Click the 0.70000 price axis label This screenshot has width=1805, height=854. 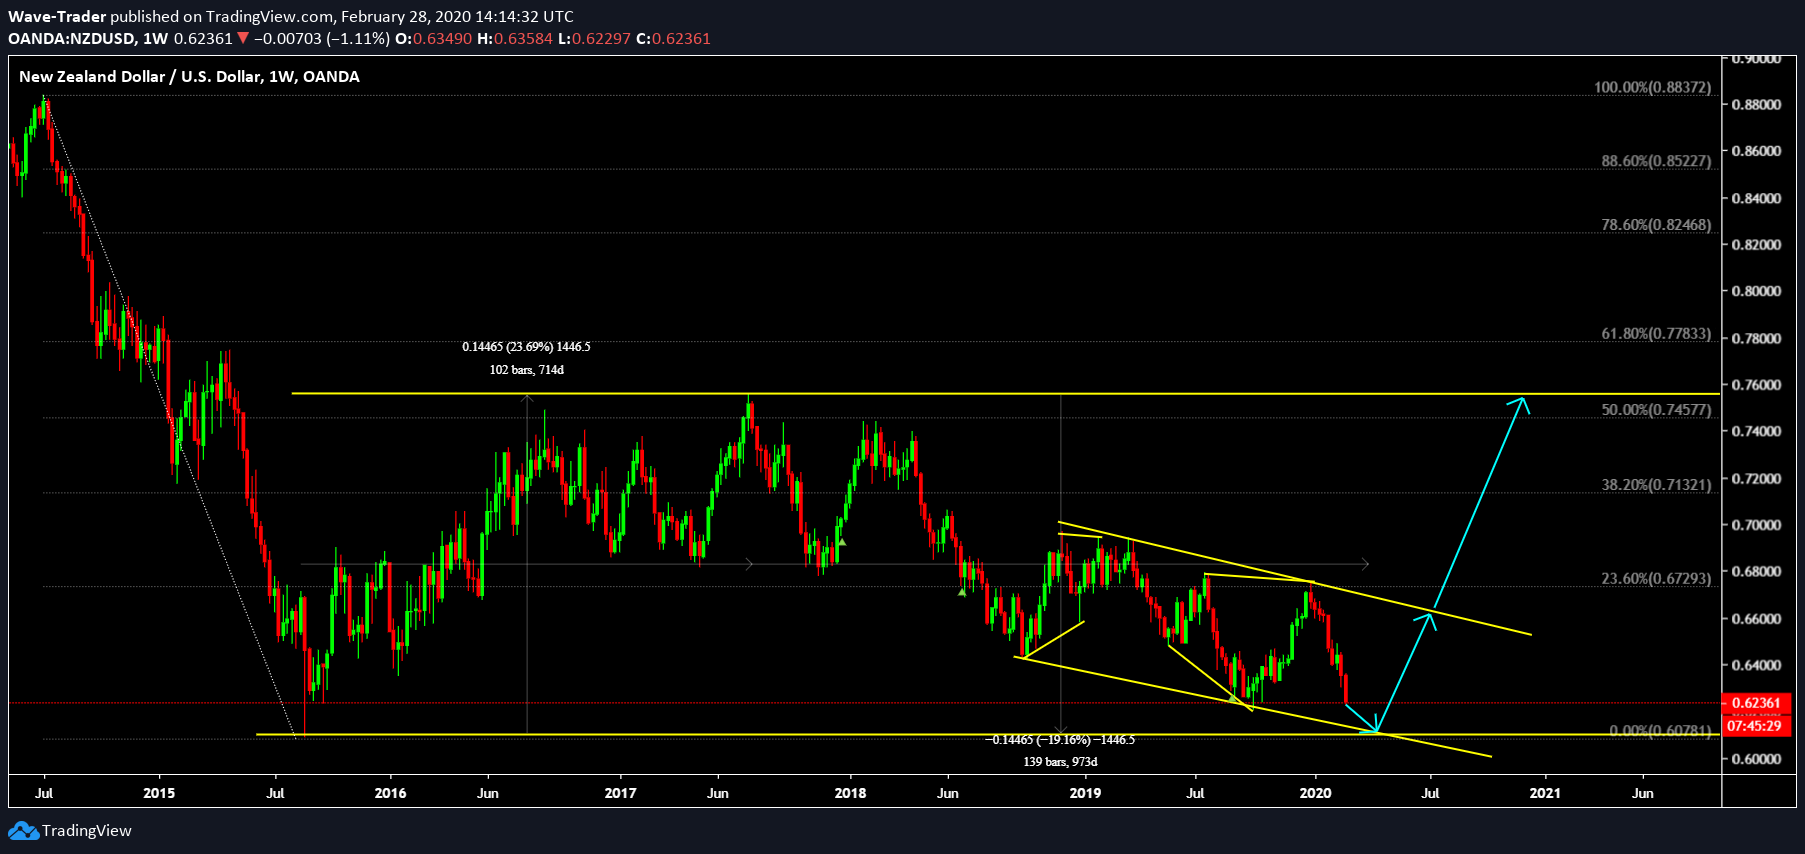point(1756,525)
